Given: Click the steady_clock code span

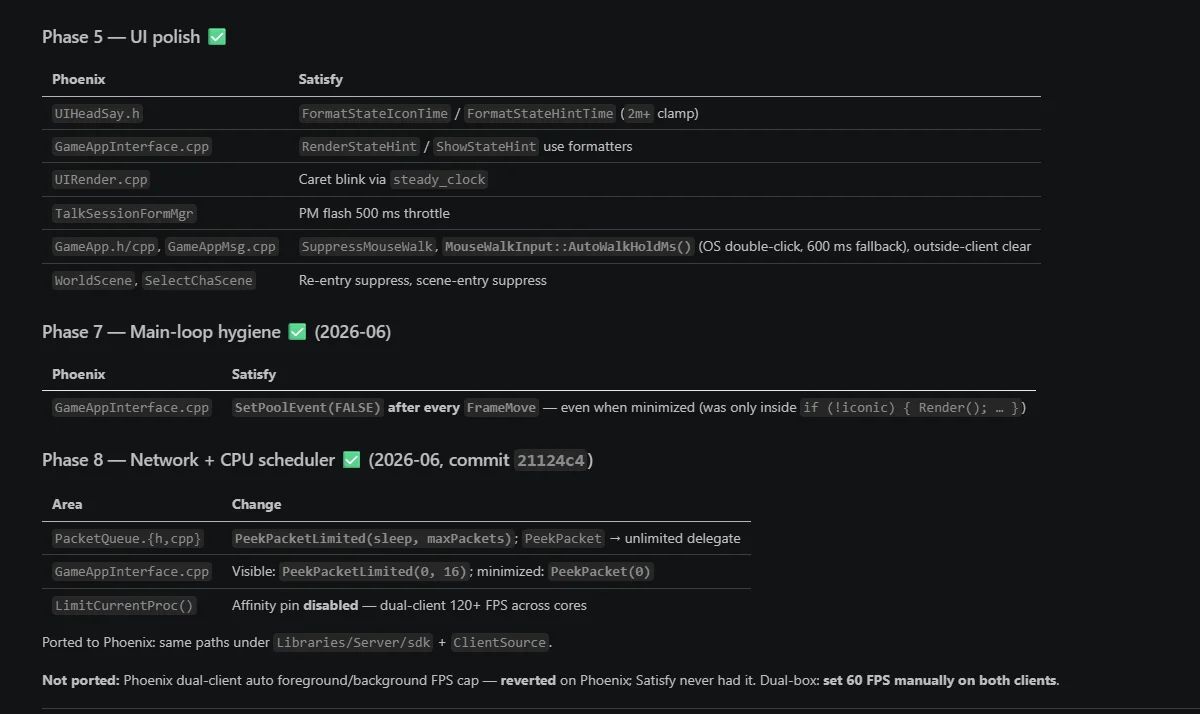Looking at the screenshot, I should click(x=439, y=180).
